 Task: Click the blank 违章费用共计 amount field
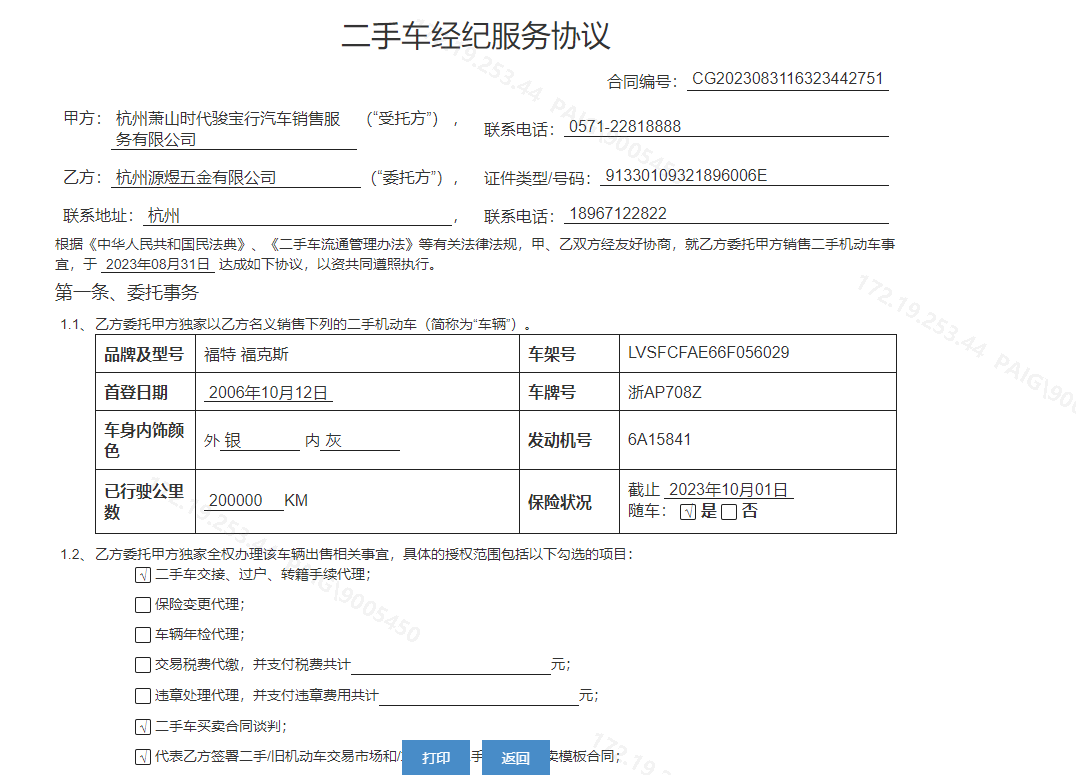point(479,695)
